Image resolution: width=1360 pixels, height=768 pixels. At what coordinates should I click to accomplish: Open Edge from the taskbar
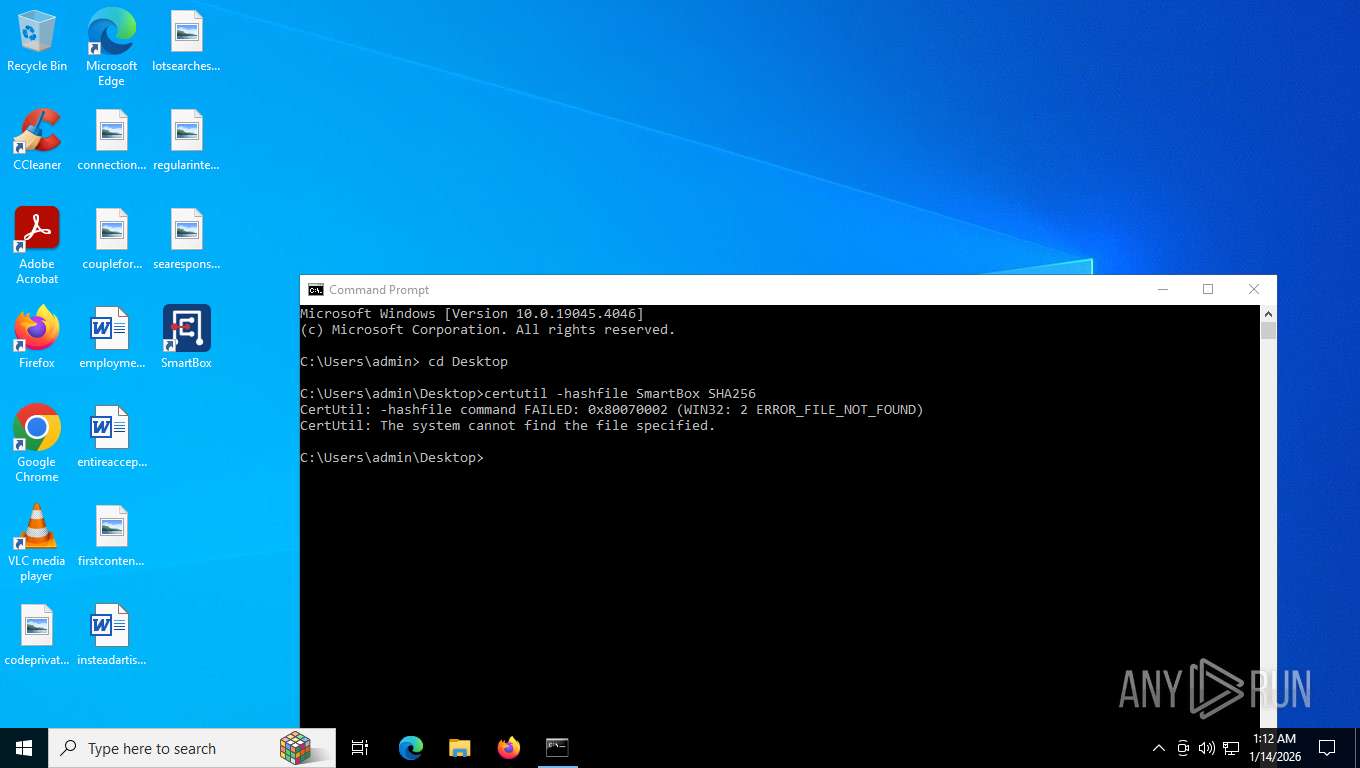click(411, 748)
